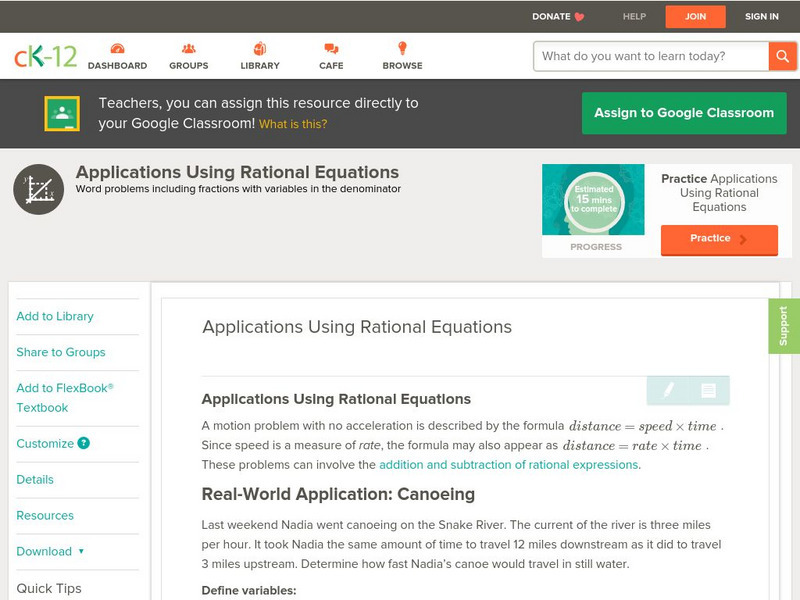Open the Library section
Viewport: 800px width, 600px height.
[259, 57]
